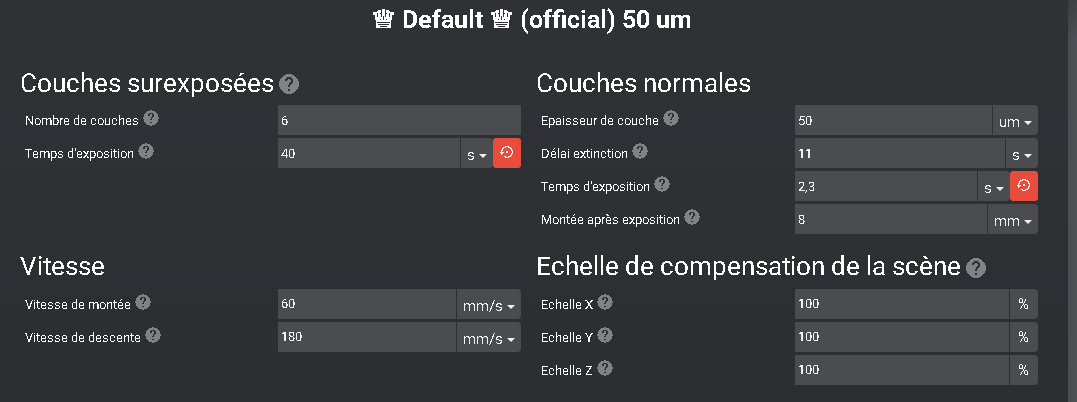Screen dimensions: 1077x402
Task: Click the Nombre de couches field showing 6
Action: (x=400, y=120)
